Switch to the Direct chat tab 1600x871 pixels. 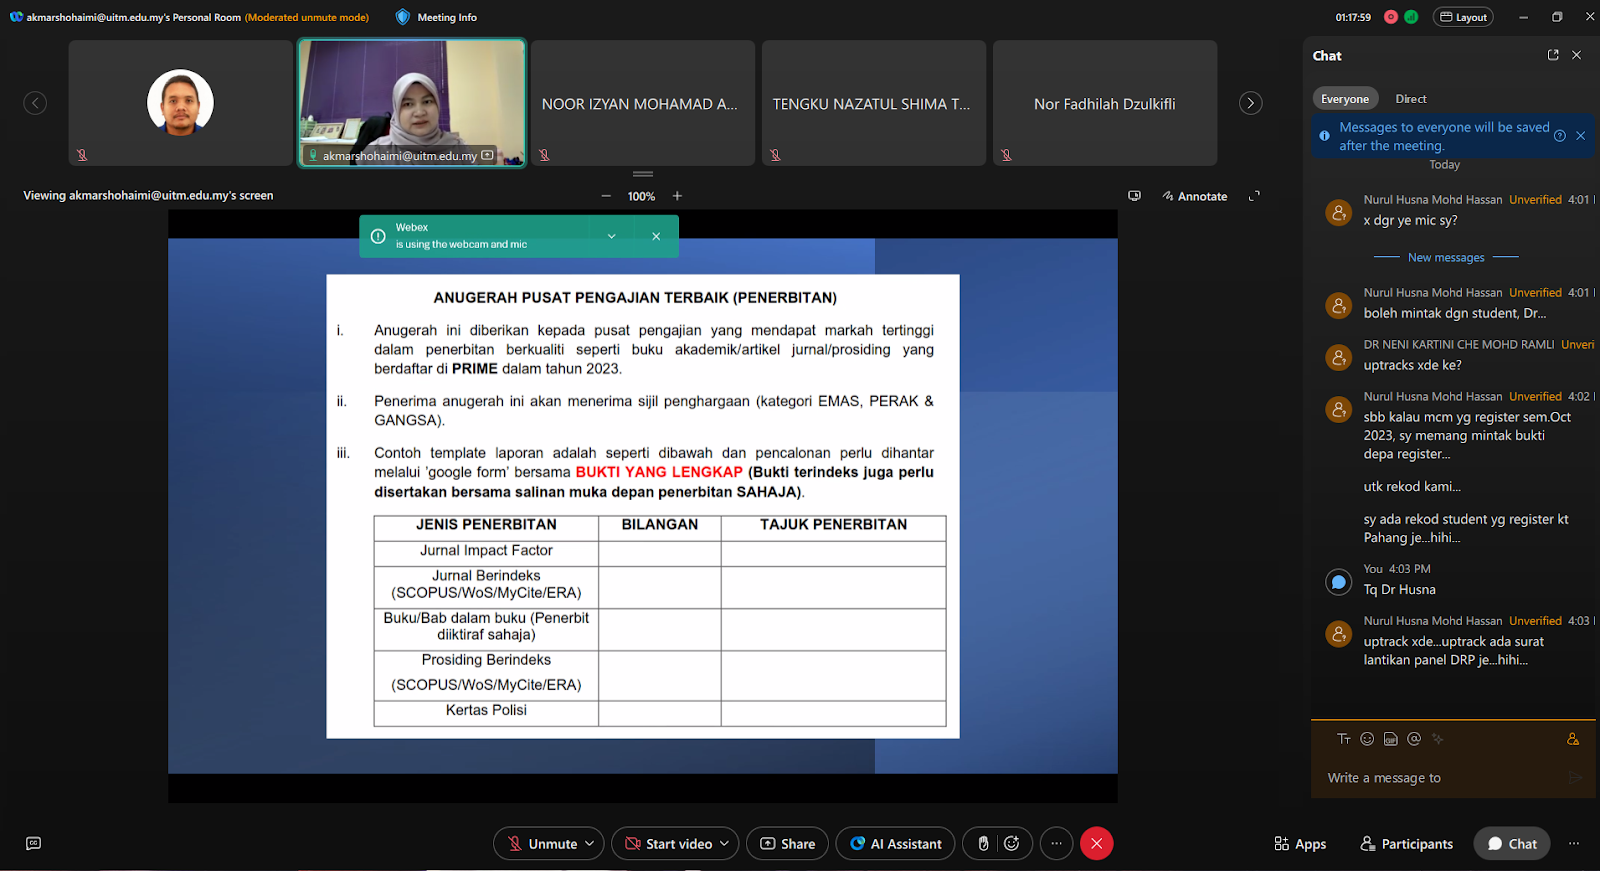[x=1411, y=98]
